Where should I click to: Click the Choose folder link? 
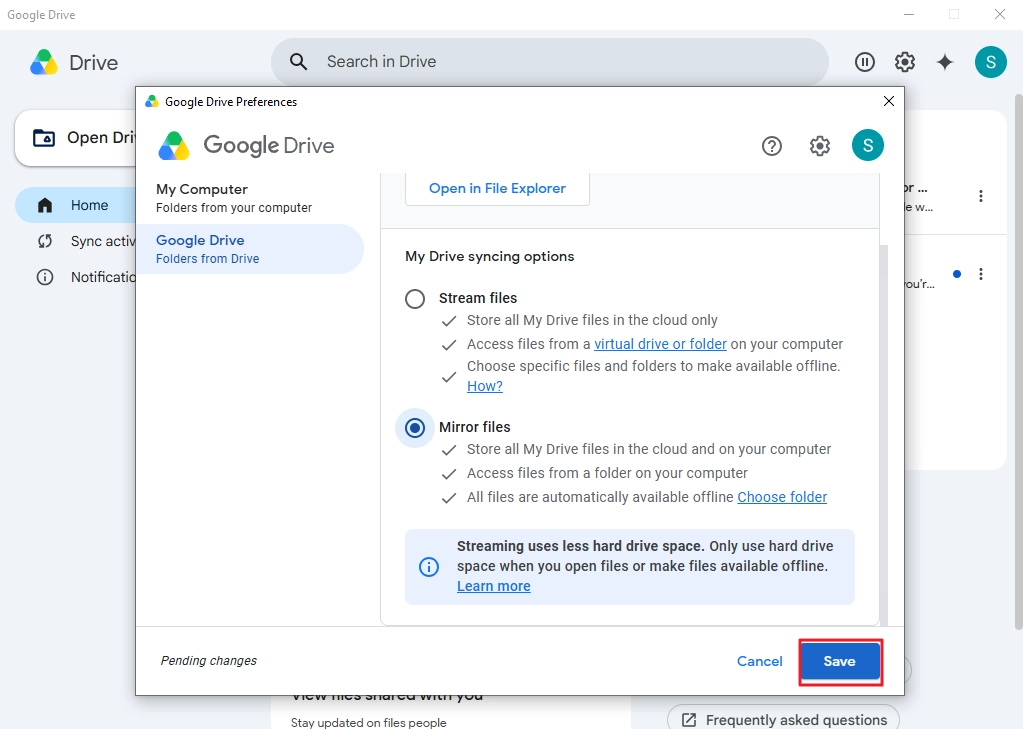(782, 497)
